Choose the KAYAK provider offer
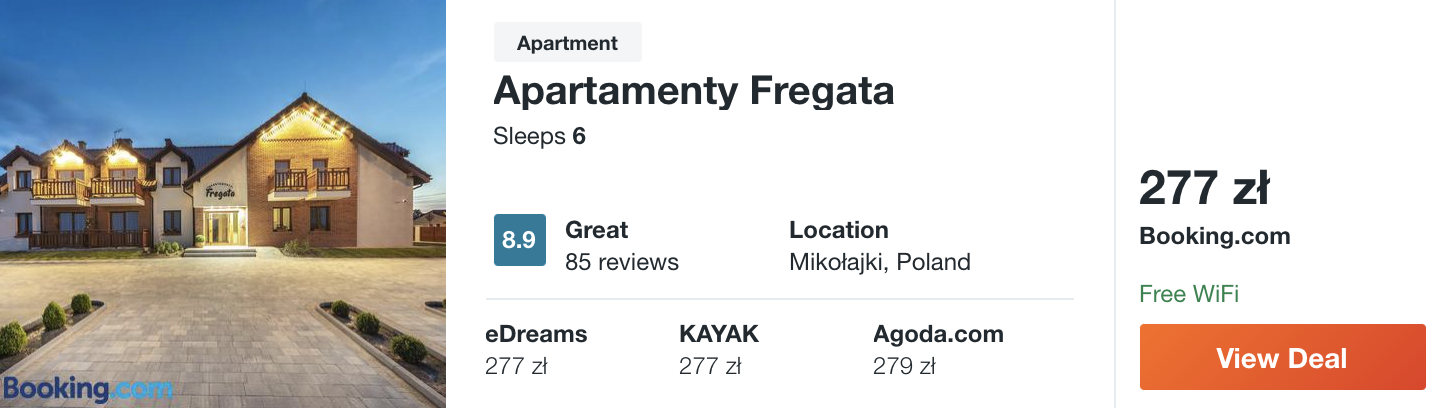This screenshot has width=1440, height=408. click(x=719, y=334)
